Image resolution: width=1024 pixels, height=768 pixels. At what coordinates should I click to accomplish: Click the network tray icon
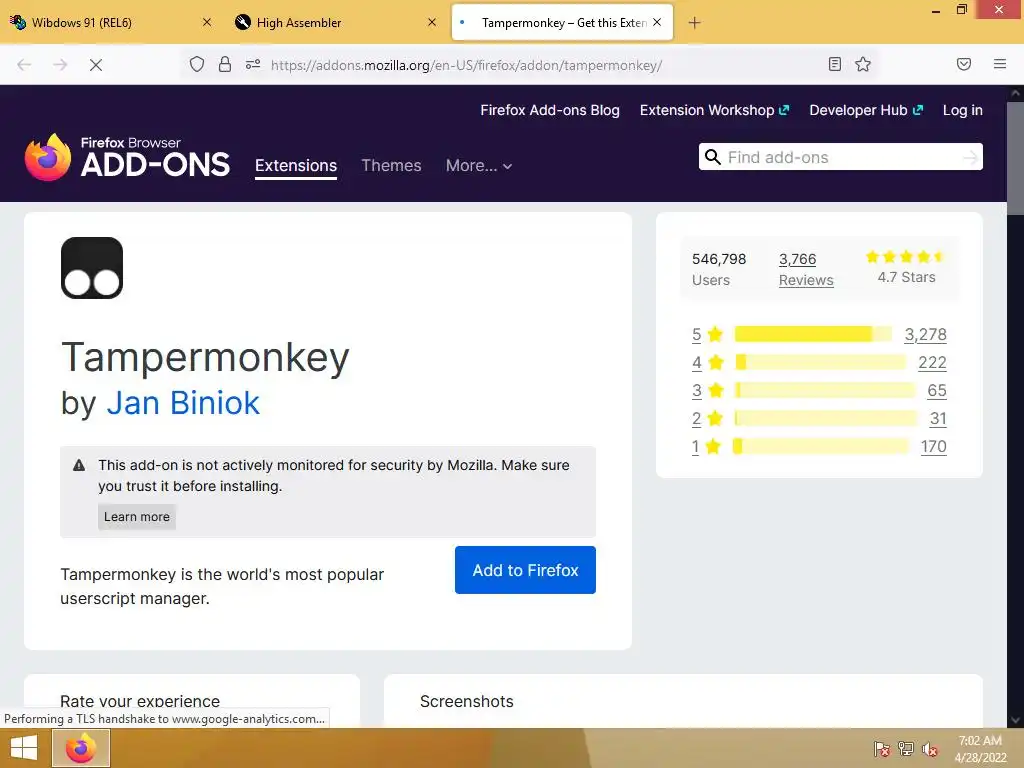click(x=906, y=749)
